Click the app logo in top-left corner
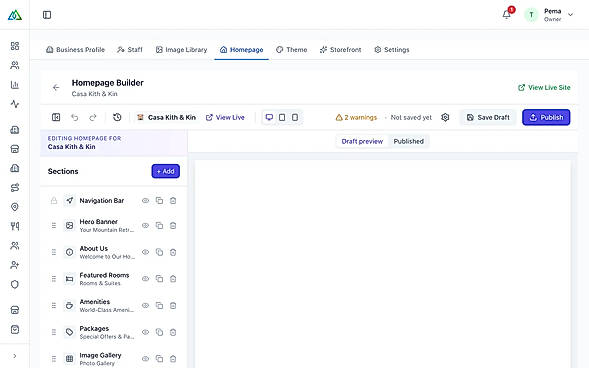Image resolution: width=589 pixels, height=368 pixels. [15, 15]
